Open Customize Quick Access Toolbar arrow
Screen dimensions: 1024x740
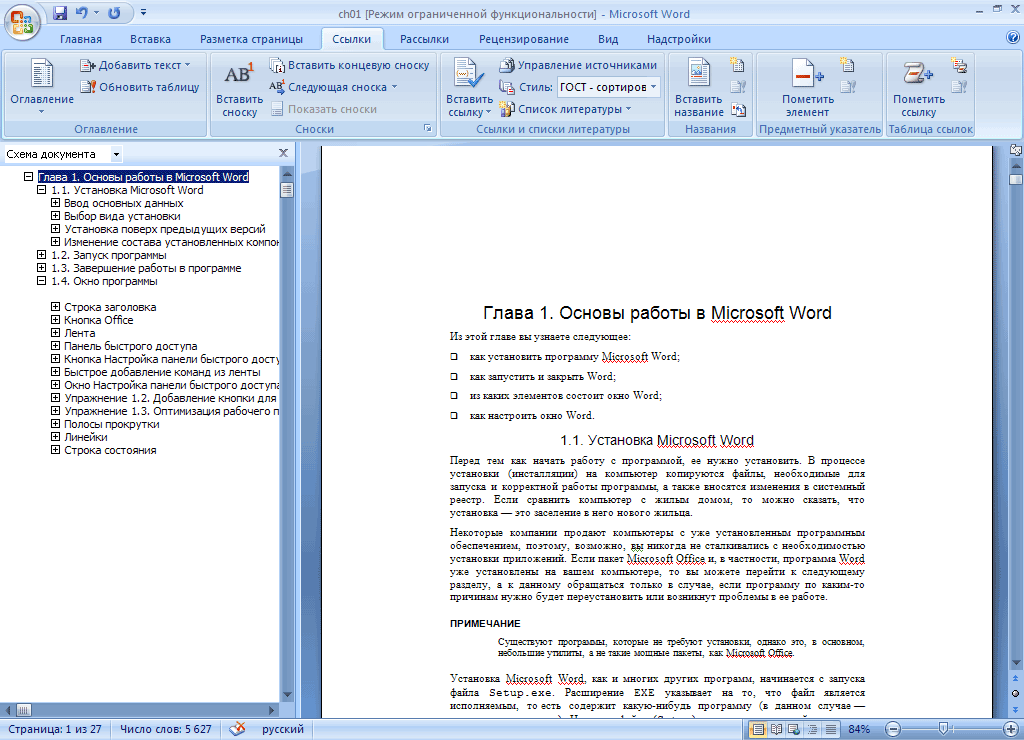tap(144, 12)
